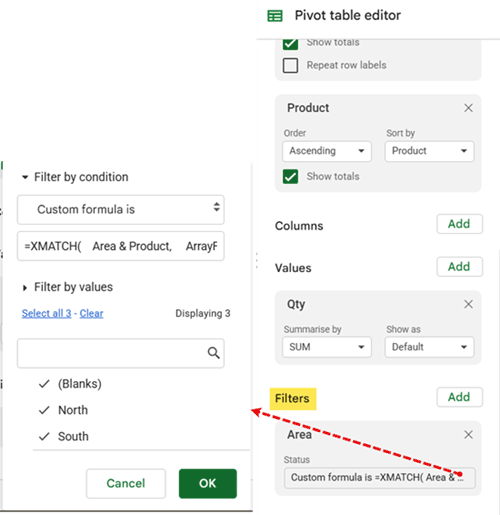Screen dimensions: 500x515
Task: Click the XMATCH custom formula input
Action: (121, 246)
